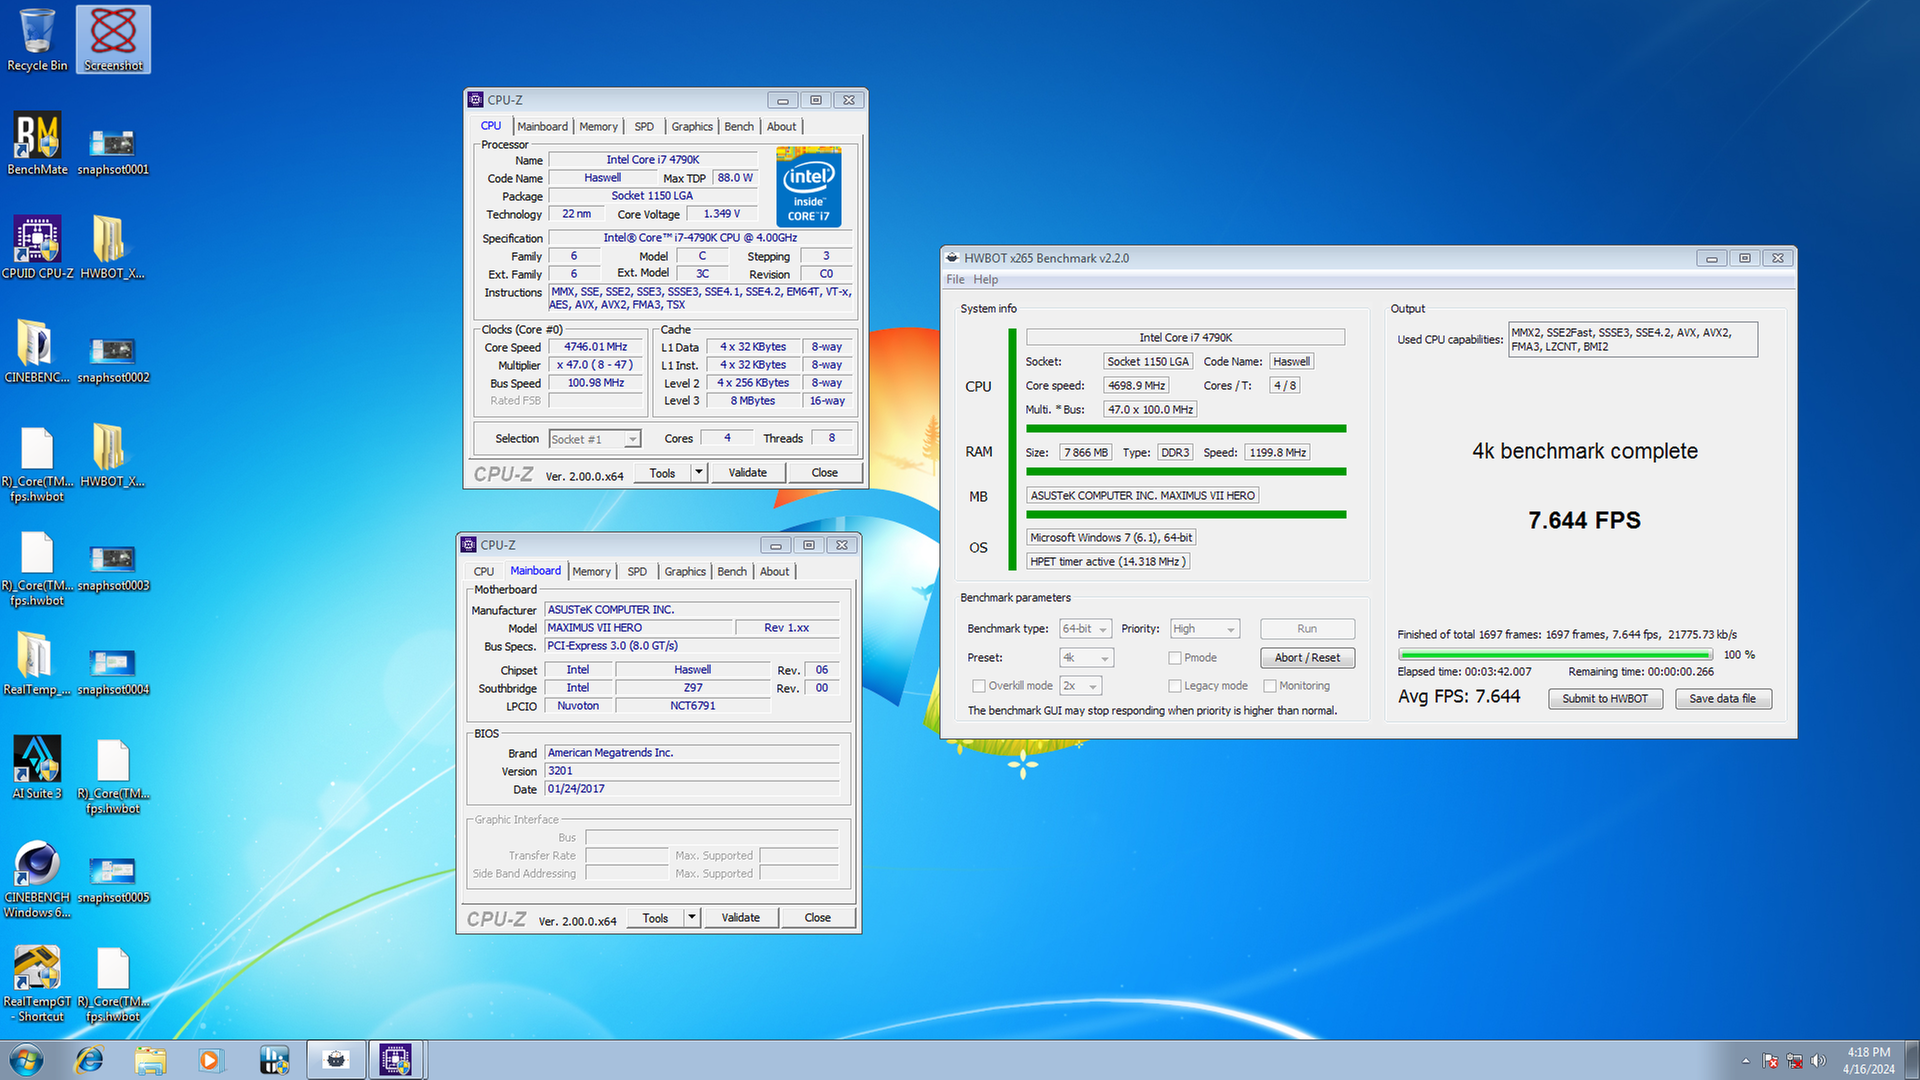
Task: Open the CINEBENC... folder on desktop
Action: tap(37, 352)
